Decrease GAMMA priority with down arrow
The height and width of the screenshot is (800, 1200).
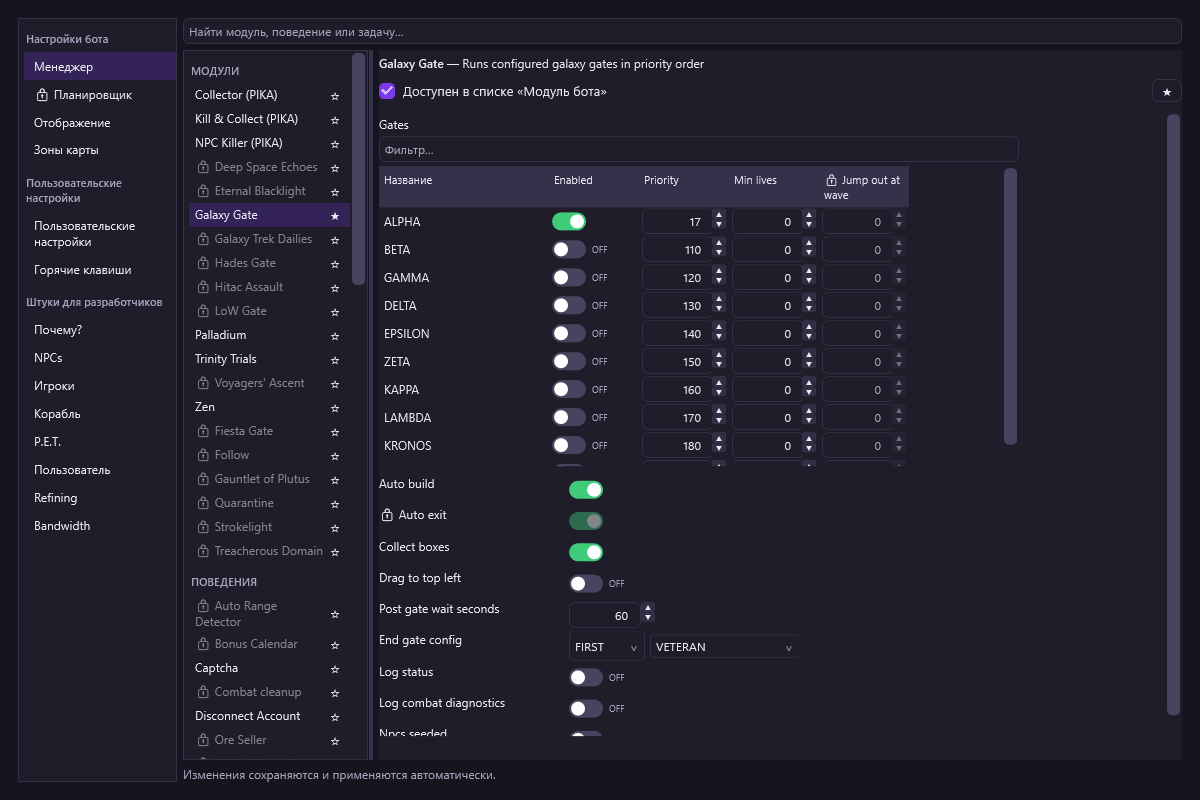pos(719,284)
